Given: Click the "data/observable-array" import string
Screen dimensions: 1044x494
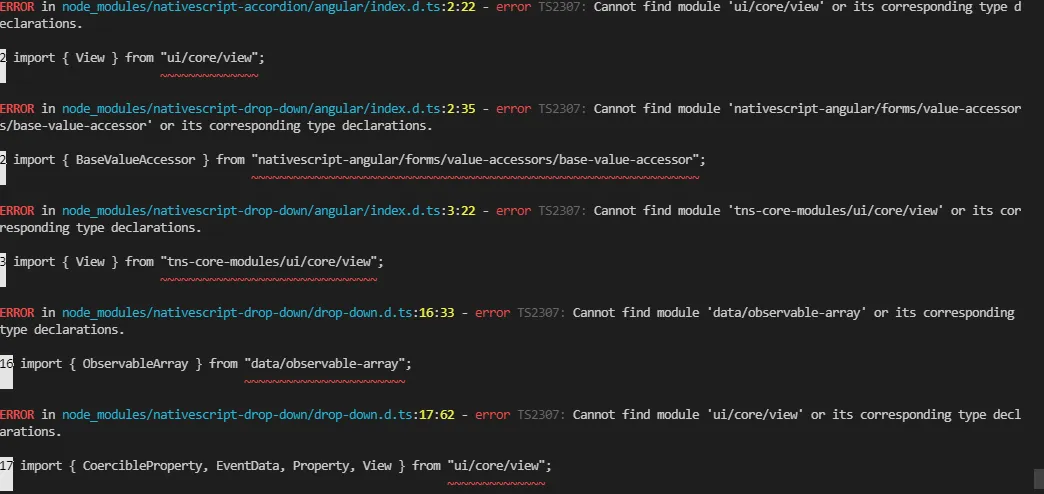Looking at the screenshot, I should coord(324,364).
